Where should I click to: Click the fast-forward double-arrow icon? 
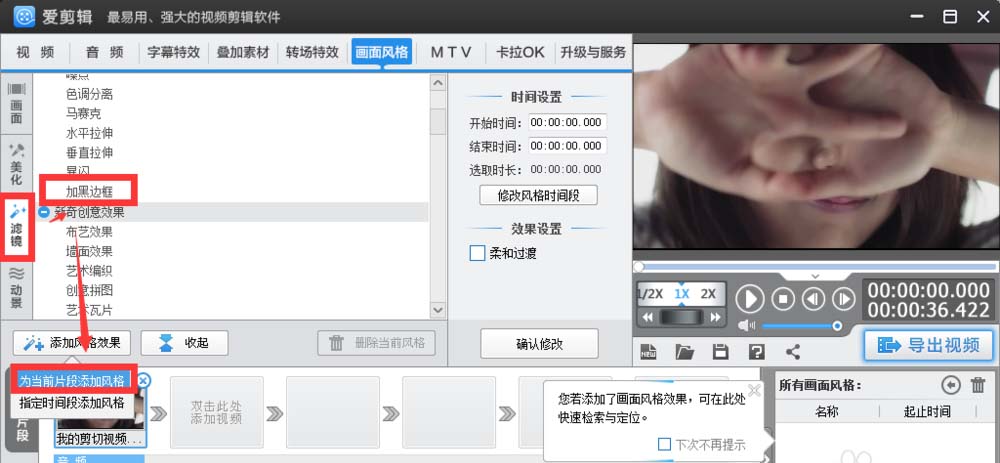(x=715, y=317)
